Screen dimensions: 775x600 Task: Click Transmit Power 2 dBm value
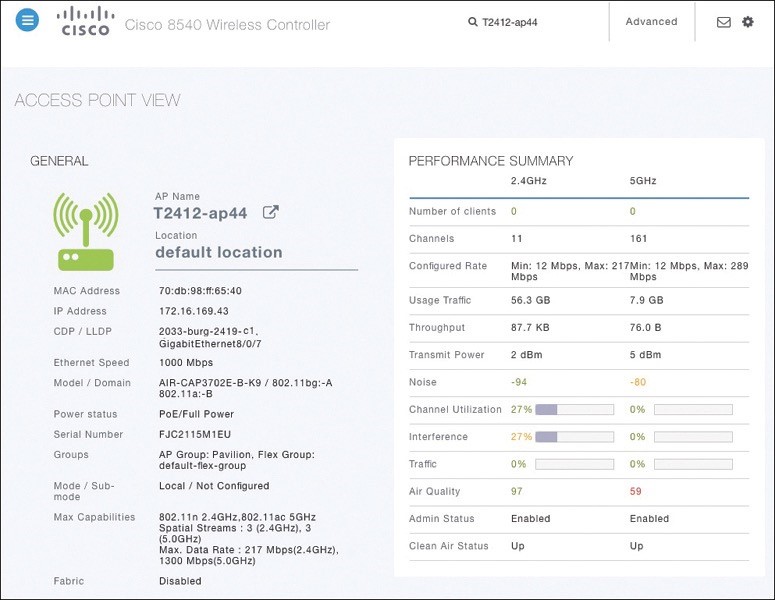click(526, 354)
